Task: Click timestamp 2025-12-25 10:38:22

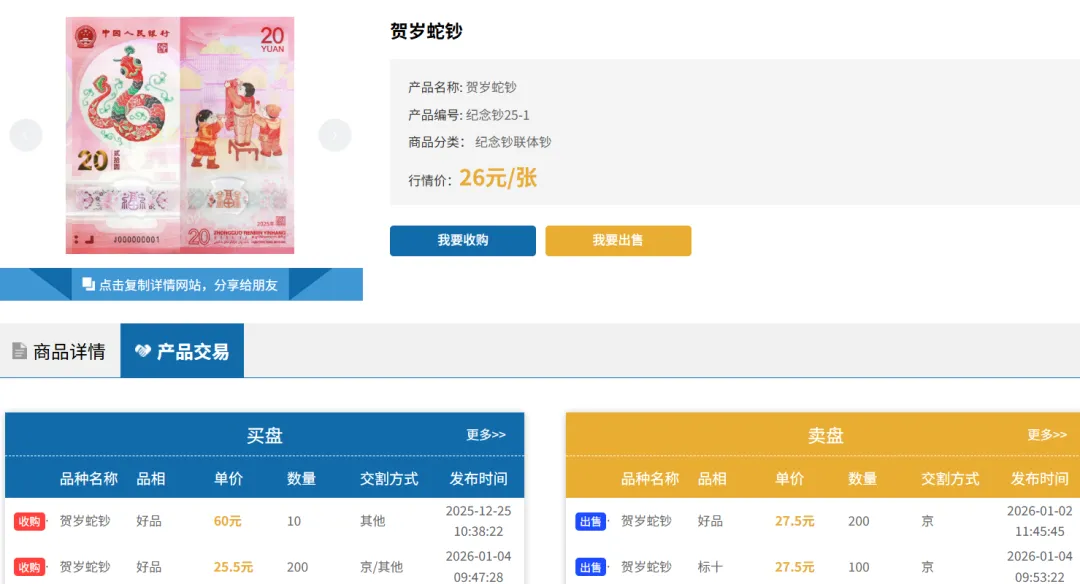Action: (x=478, y=521)
